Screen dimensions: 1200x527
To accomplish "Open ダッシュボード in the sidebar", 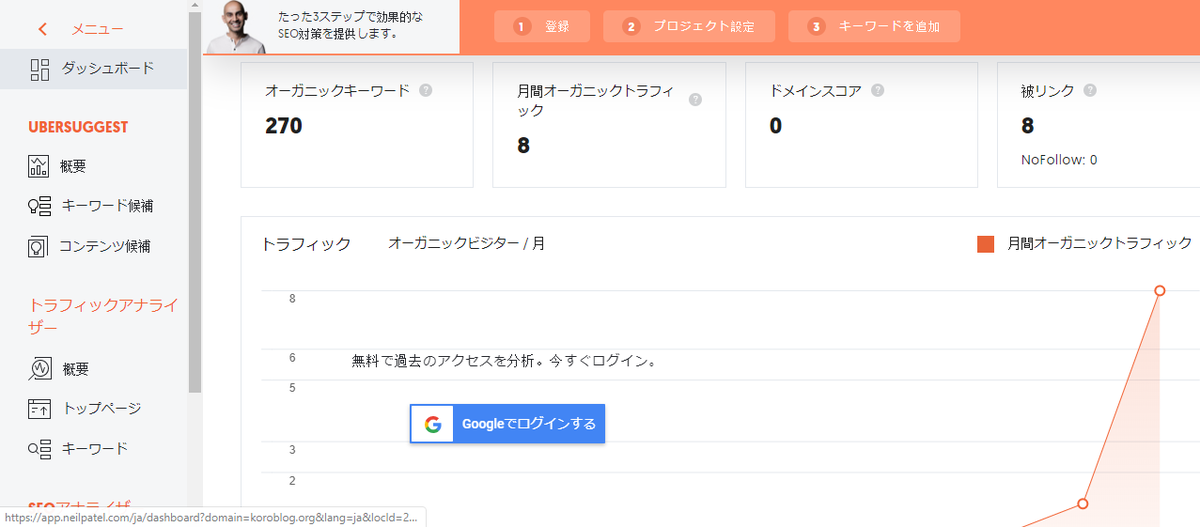I will click(93, 69).
